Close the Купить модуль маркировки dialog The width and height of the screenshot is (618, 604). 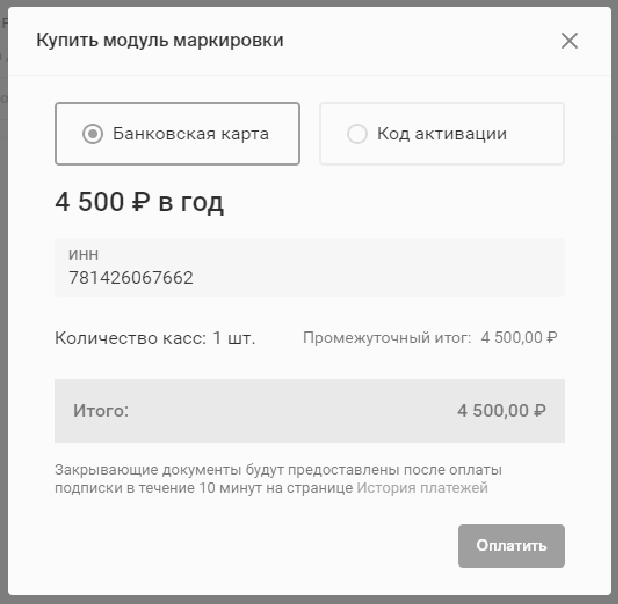click(x=570, y=41)
